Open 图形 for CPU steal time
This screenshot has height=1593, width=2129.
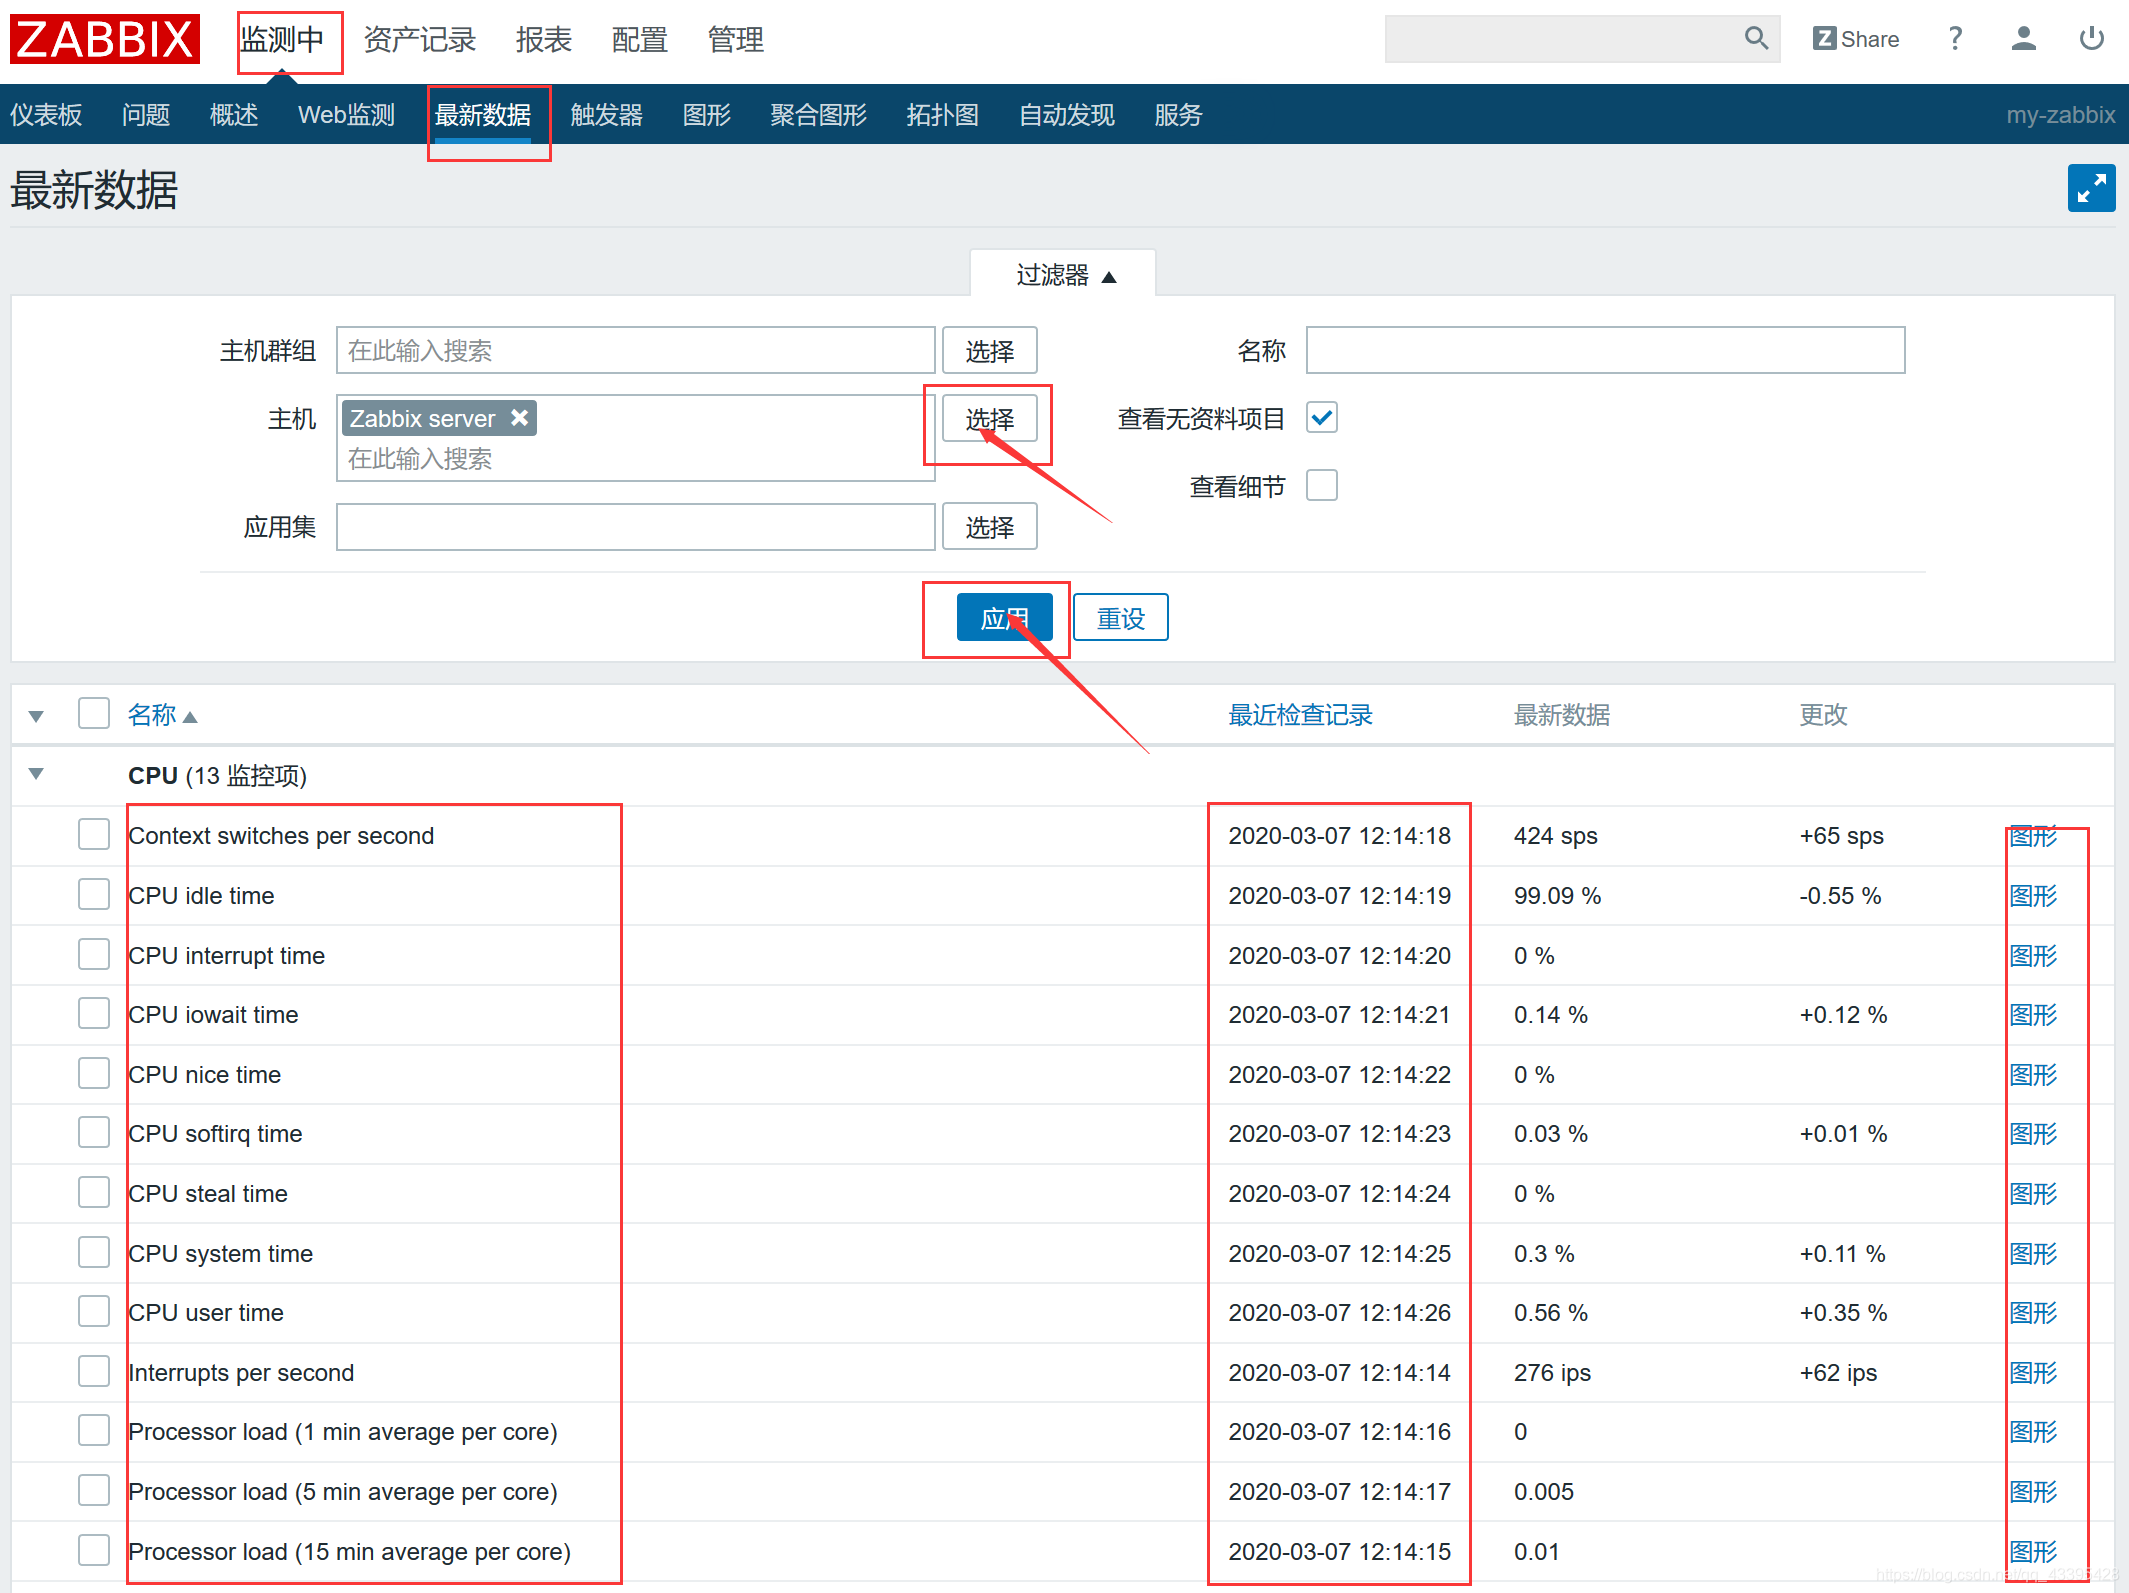tap(2034, 1193)
